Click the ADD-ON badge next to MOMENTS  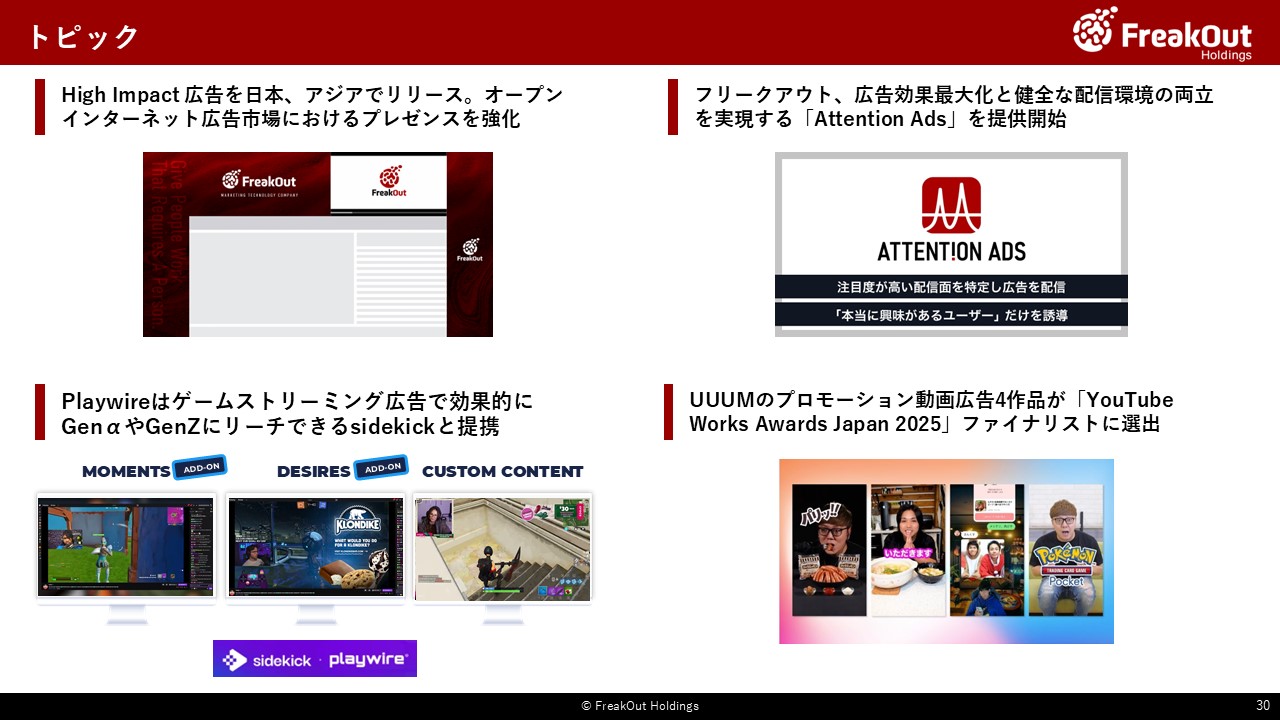pos(200,468)
